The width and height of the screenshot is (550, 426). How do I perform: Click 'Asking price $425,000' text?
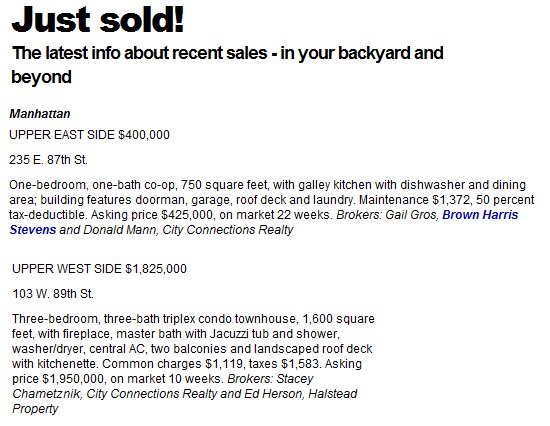(x=153, y=215)
